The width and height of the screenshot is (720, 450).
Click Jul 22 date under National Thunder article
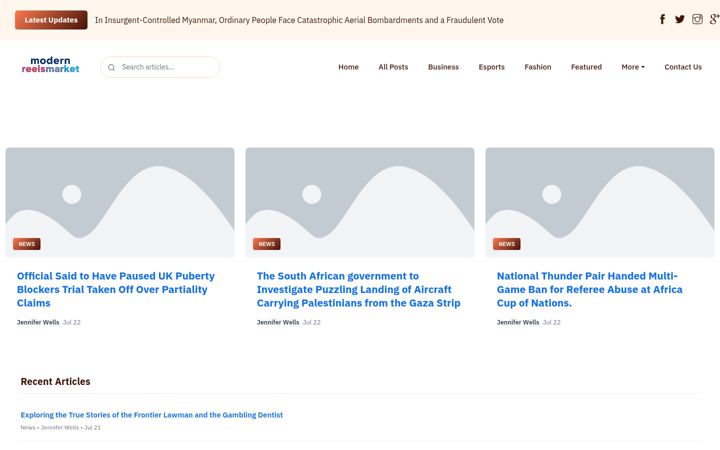coord(551,322)
